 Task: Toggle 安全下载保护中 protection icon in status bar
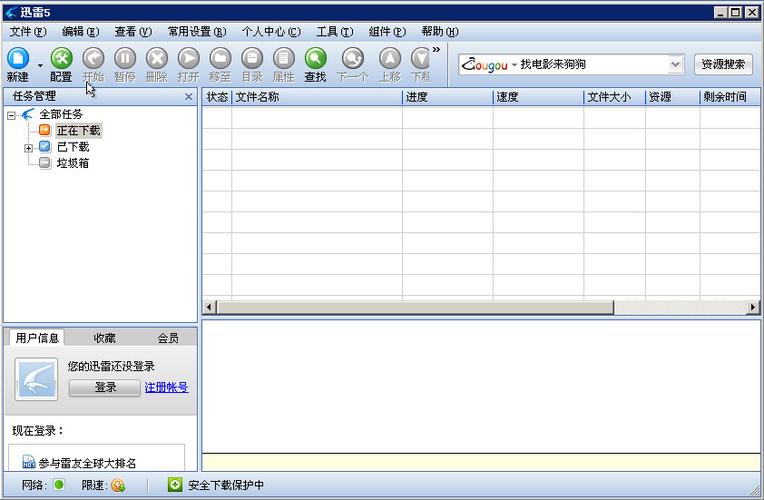point(175,485)
